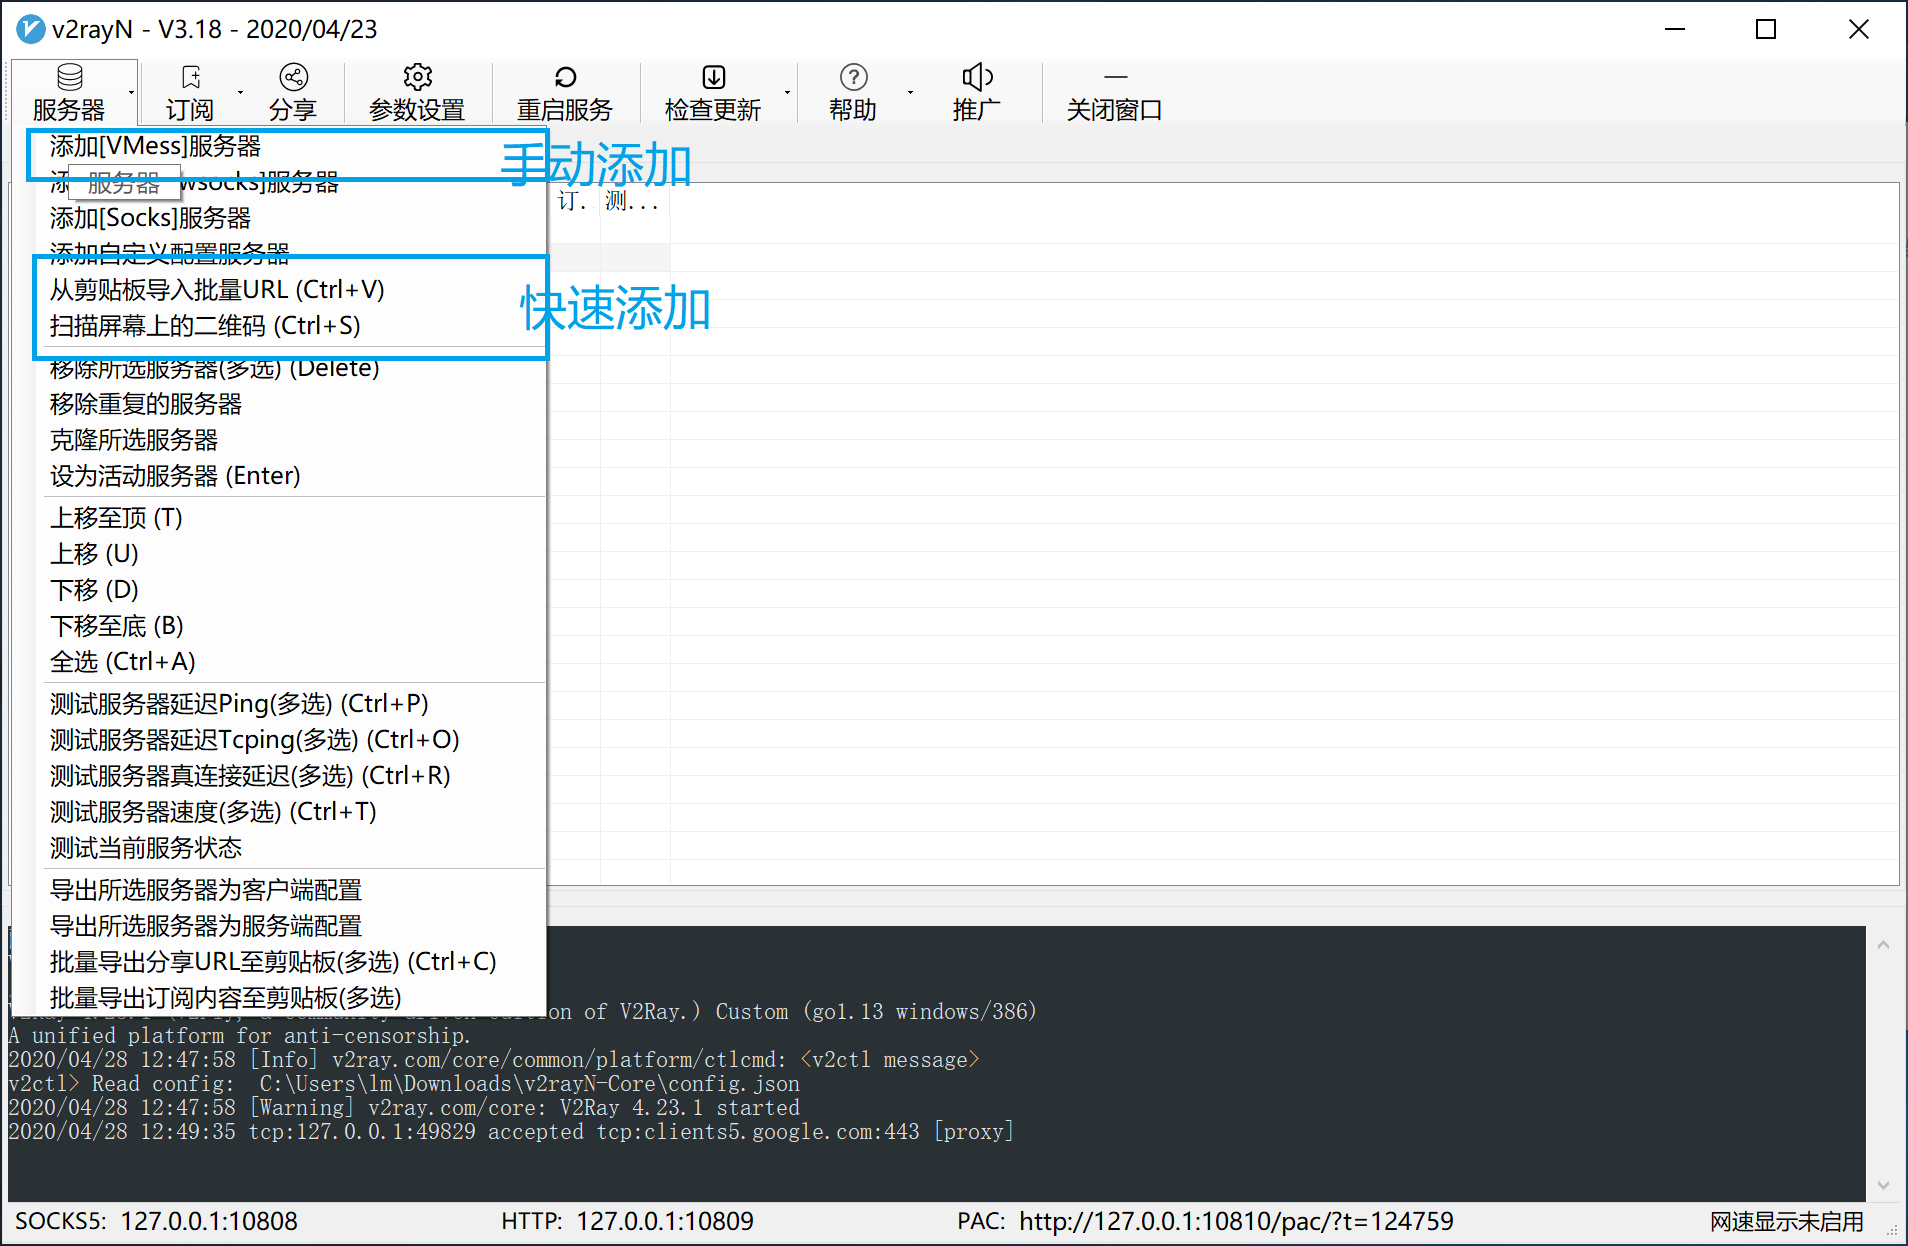Select 上移 (U) menu entry

[94, 554]
